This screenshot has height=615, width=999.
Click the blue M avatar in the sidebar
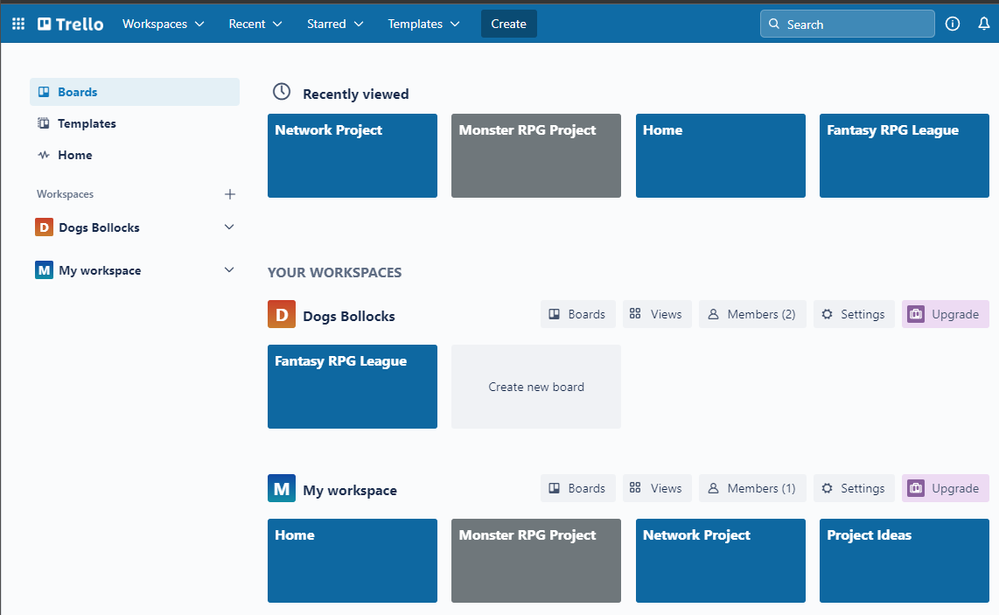pyautogui.click(x=44, y=270)
